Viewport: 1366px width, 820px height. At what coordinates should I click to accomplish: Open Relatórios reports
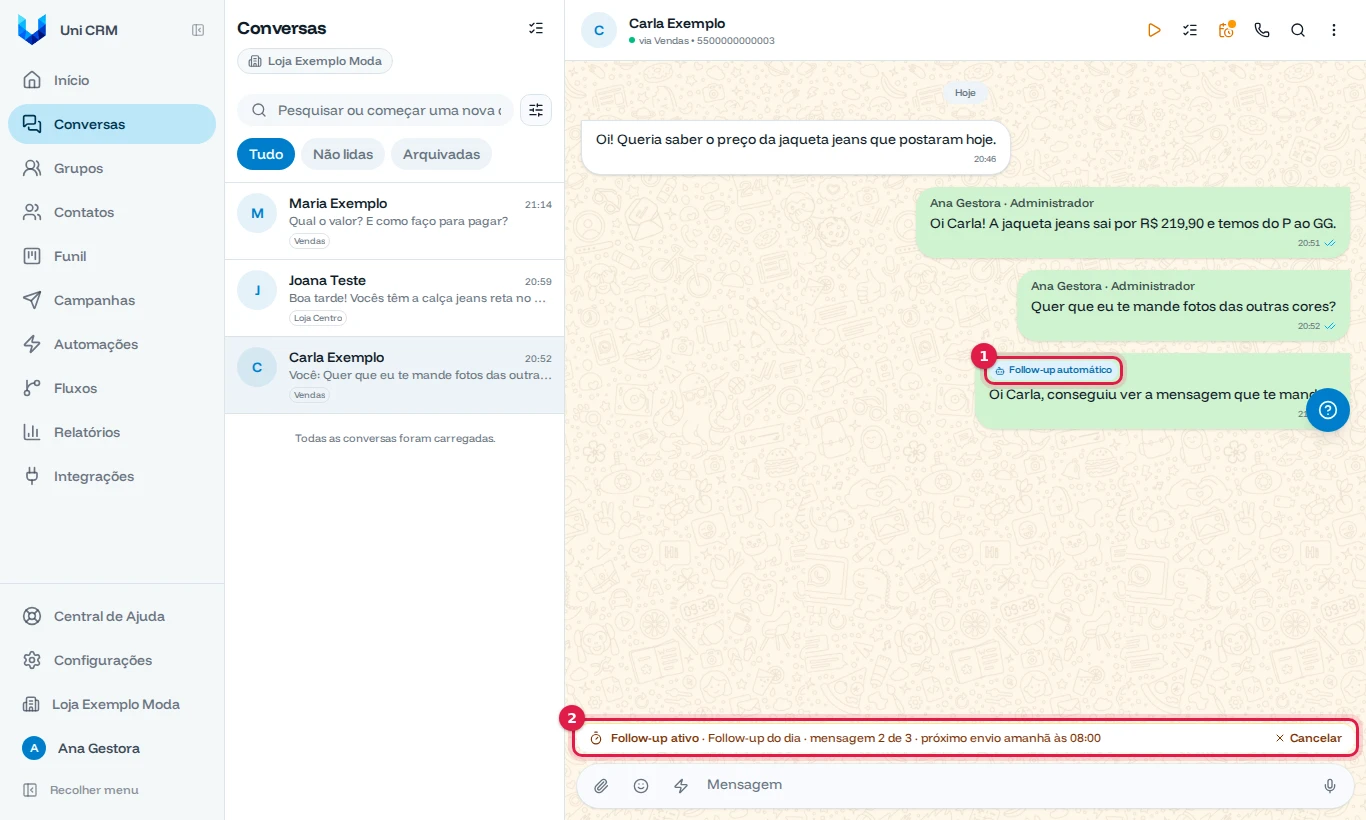coord(112,432)
